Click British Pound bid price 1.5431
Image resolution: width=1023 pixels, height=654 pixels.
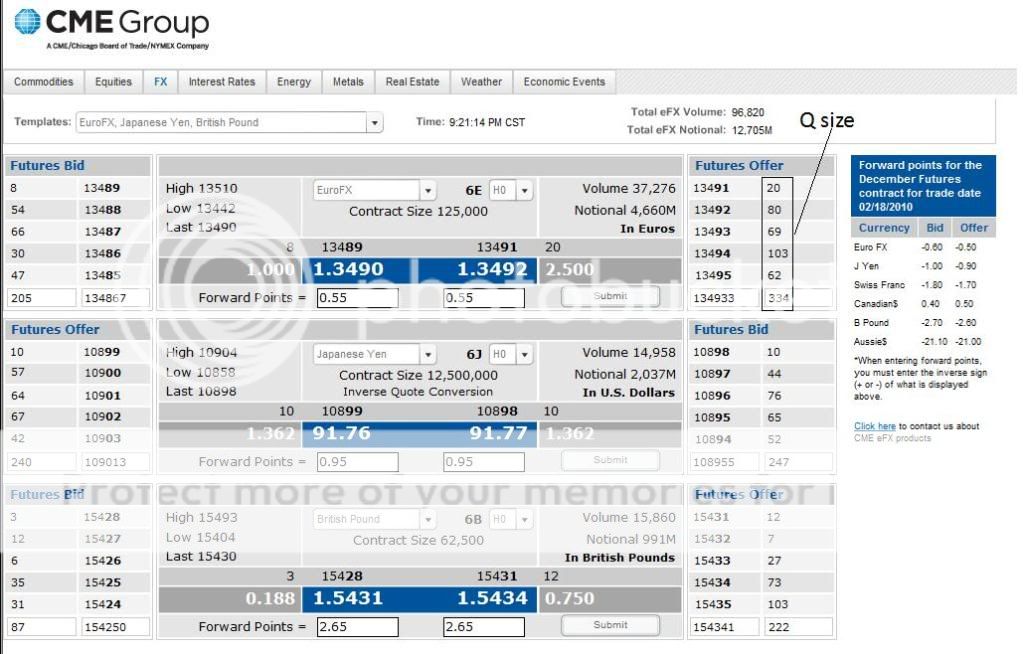click(348, 599)
